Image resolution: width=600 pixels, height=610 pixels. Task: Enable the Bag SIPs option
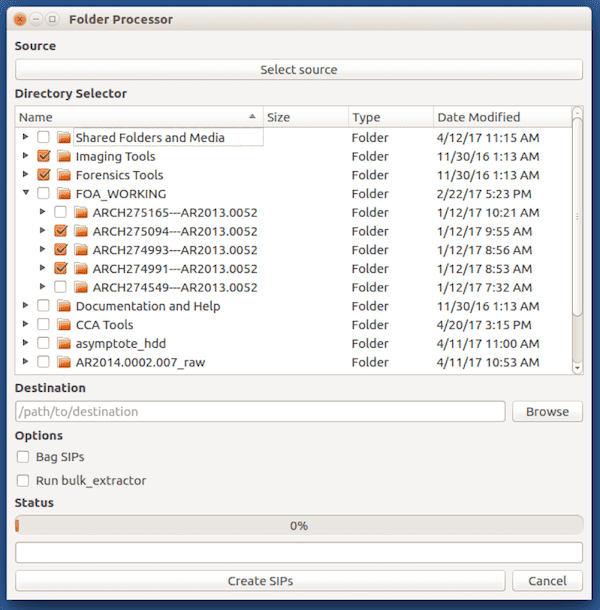click(x=23, y=457)
